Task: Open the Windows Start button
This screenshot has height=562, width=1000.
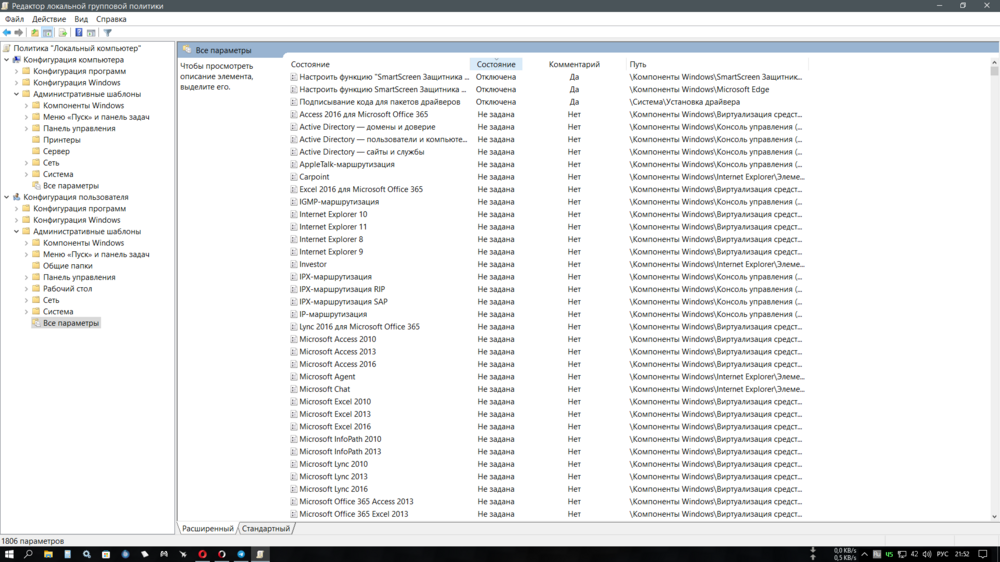Action: [9, 554]
